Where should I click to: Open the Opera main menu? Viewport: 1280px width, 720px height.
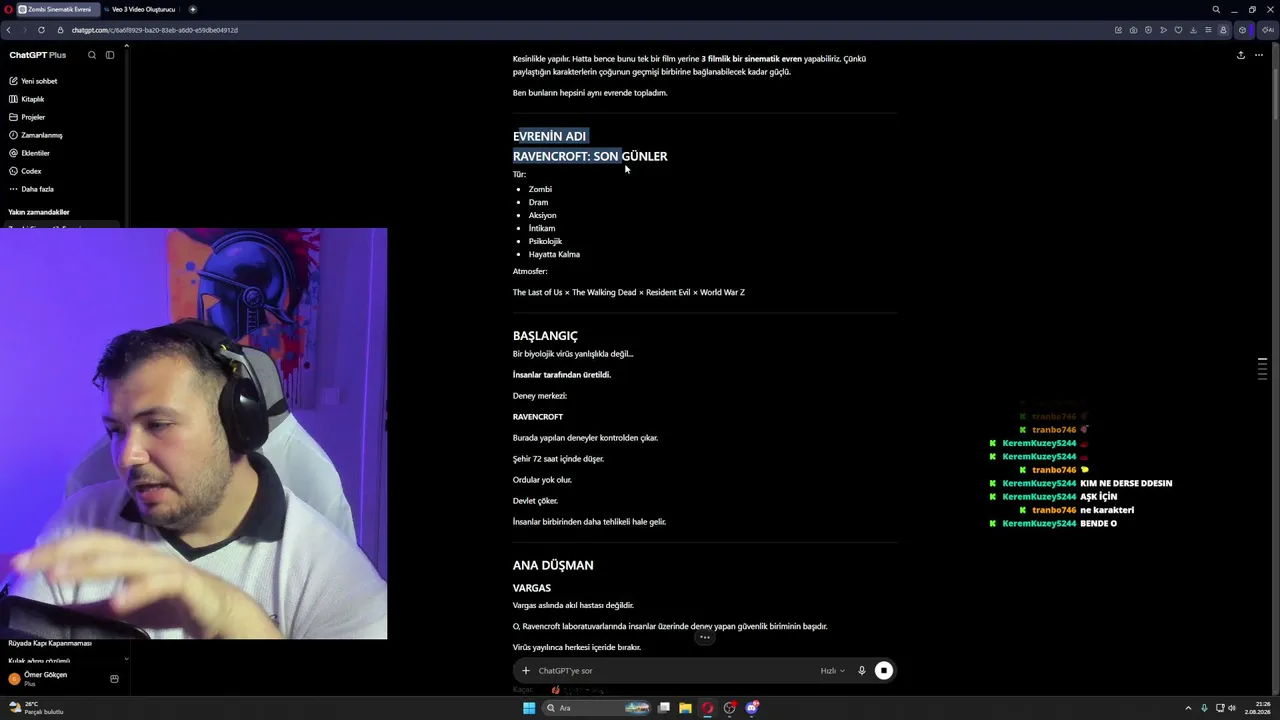(x=8, y=9)
